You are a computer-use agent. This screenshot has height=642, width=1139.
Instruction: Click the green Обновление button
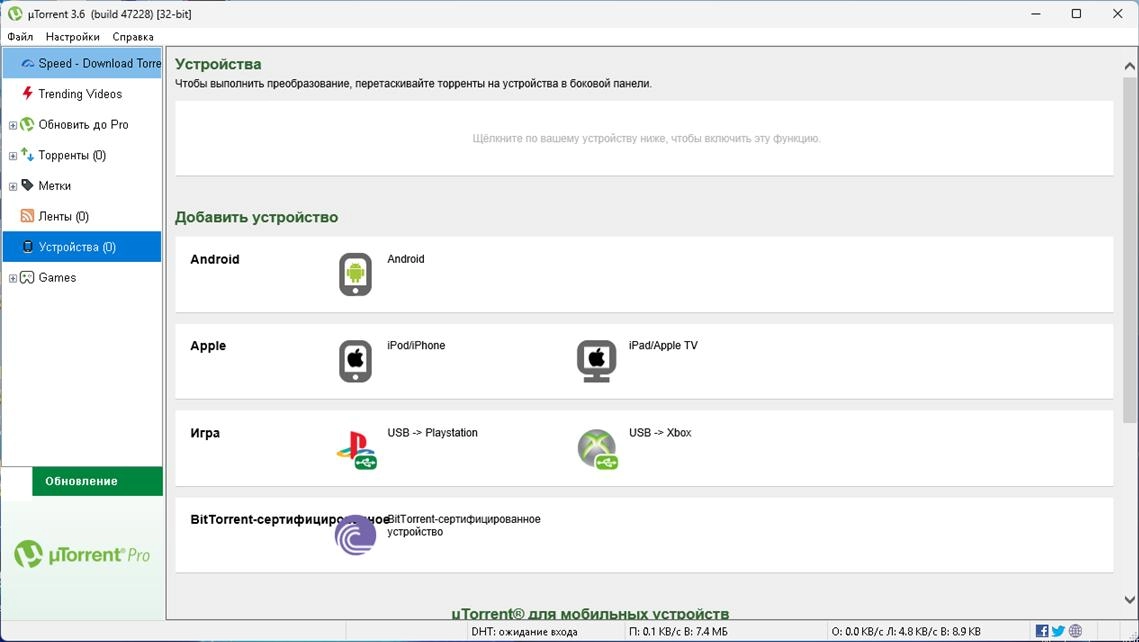pos(97,481)
